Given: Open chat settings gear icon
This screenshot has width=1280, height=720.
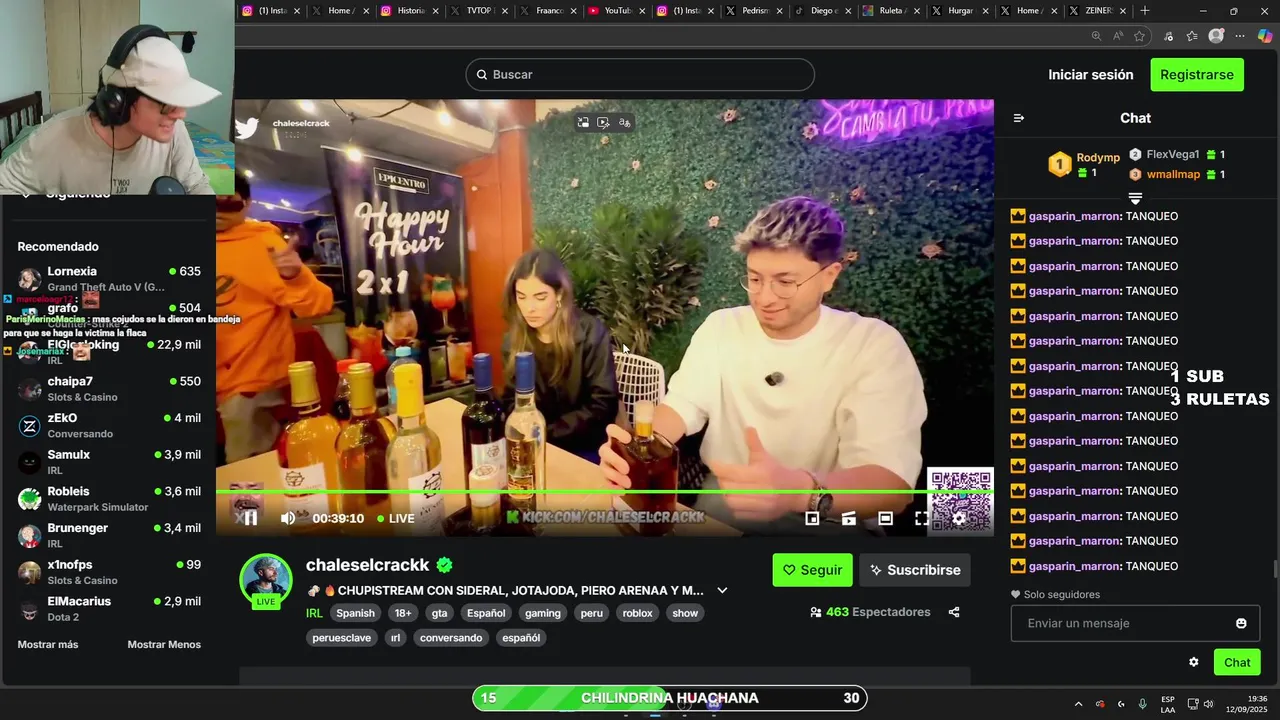Looking at the screenshot, I should coord(1193,662).
